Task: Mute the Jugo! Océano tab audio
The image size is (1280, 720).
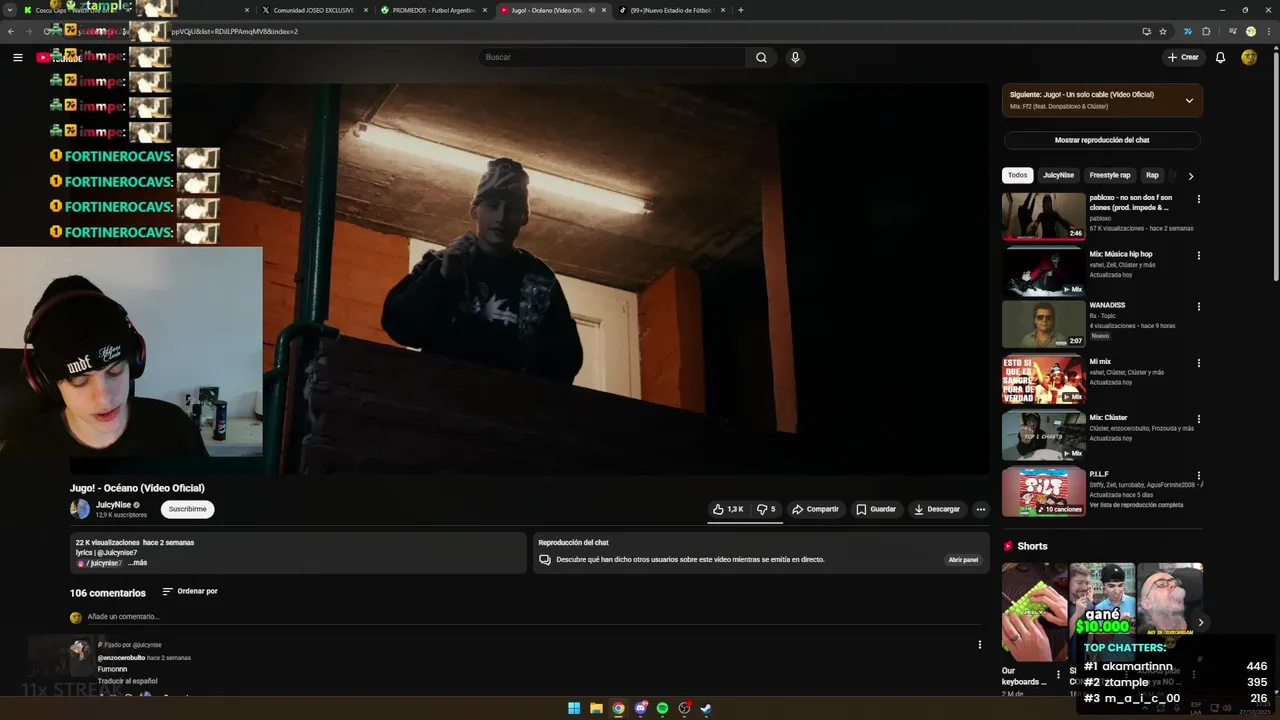Action: click(x=592, y=10)
